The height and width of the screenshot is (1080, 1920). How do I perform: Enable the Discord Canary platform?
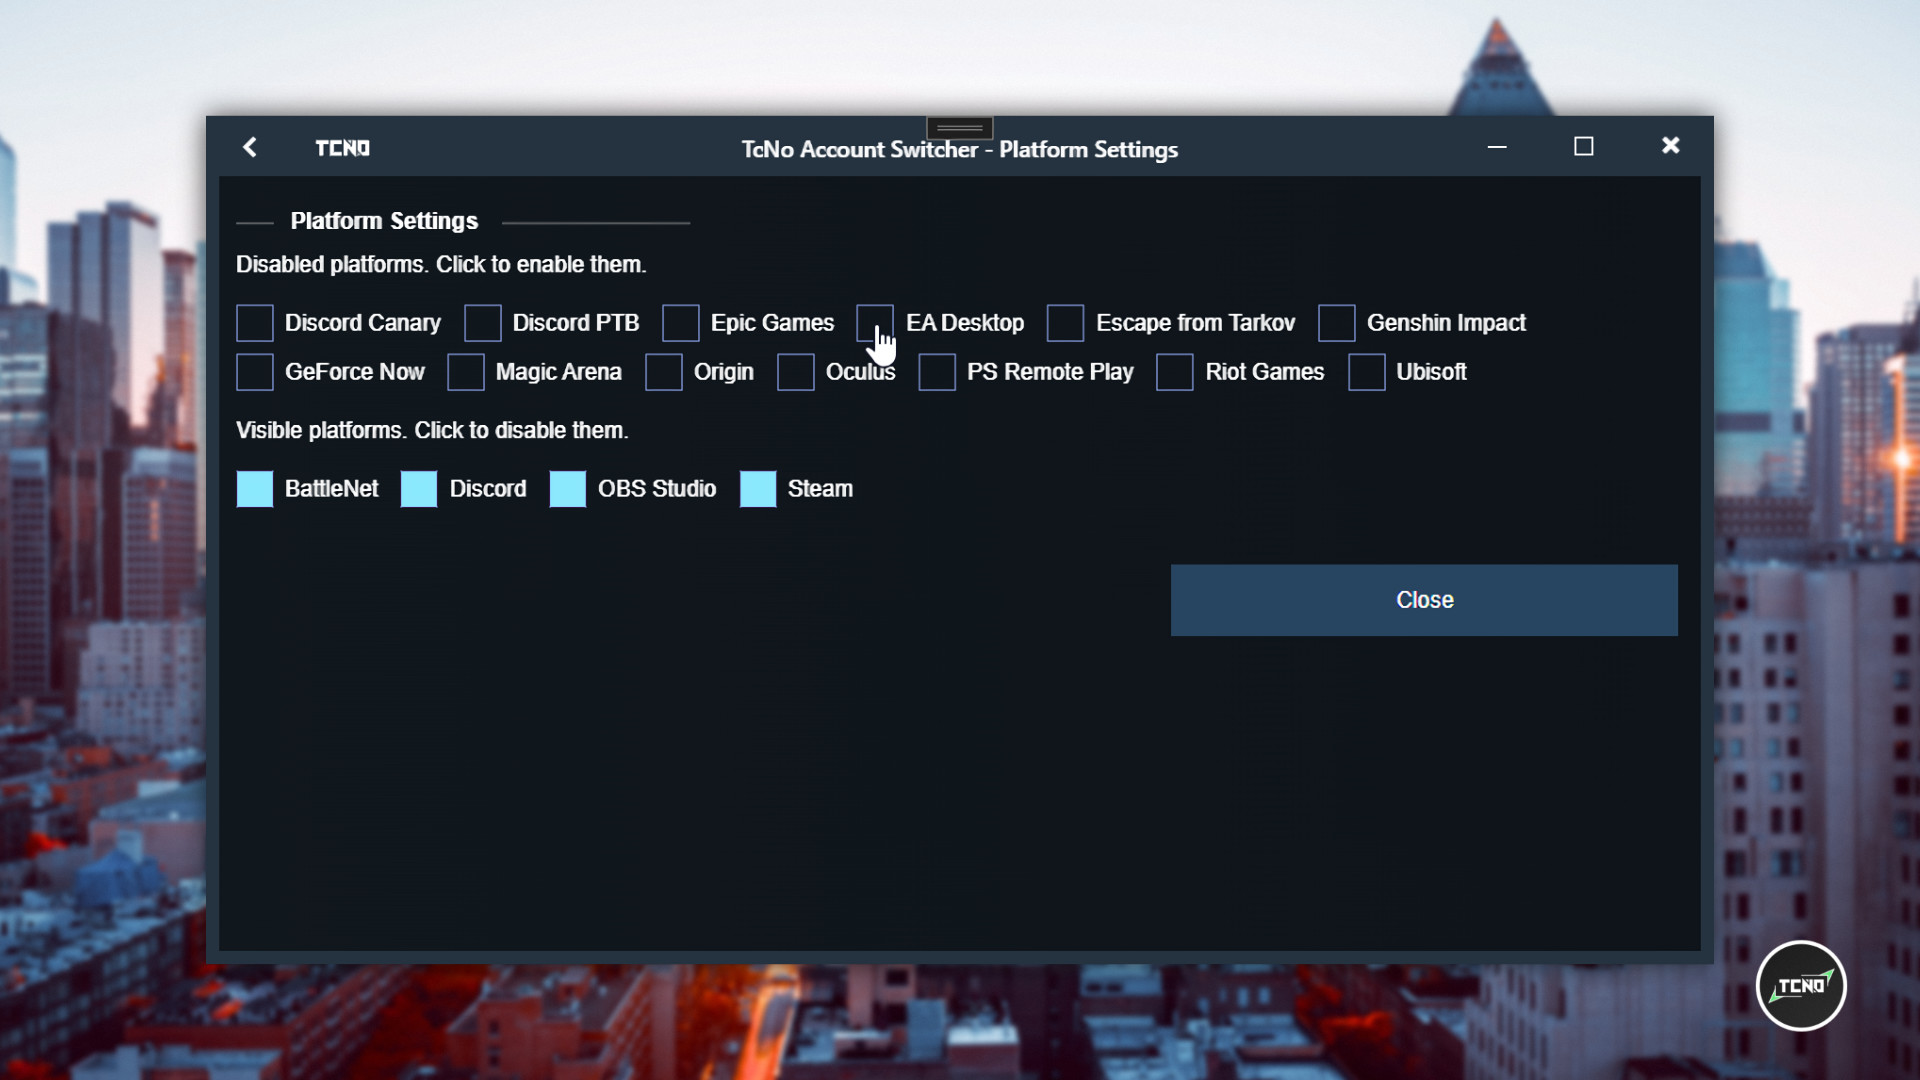point(254,322)
